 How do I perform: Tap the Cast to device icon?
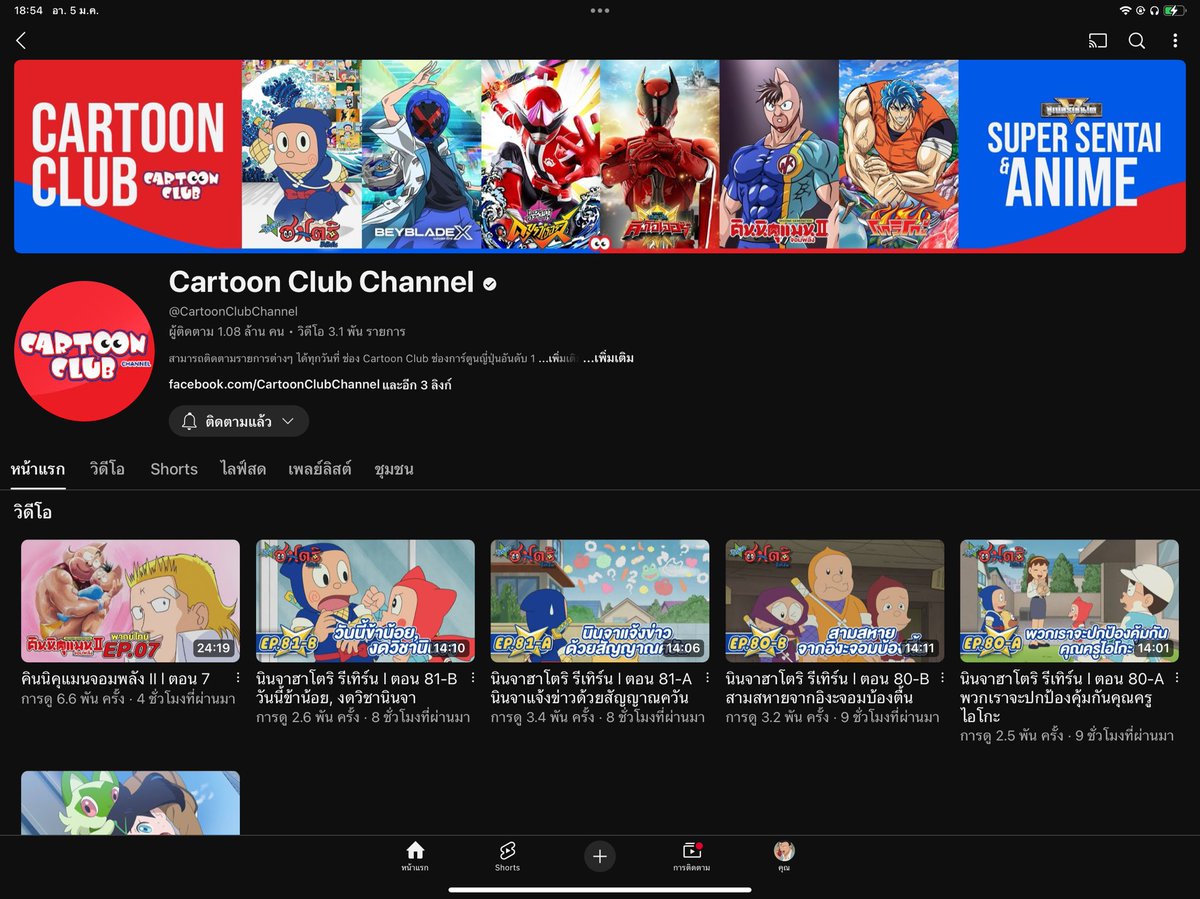(1098, 41)
